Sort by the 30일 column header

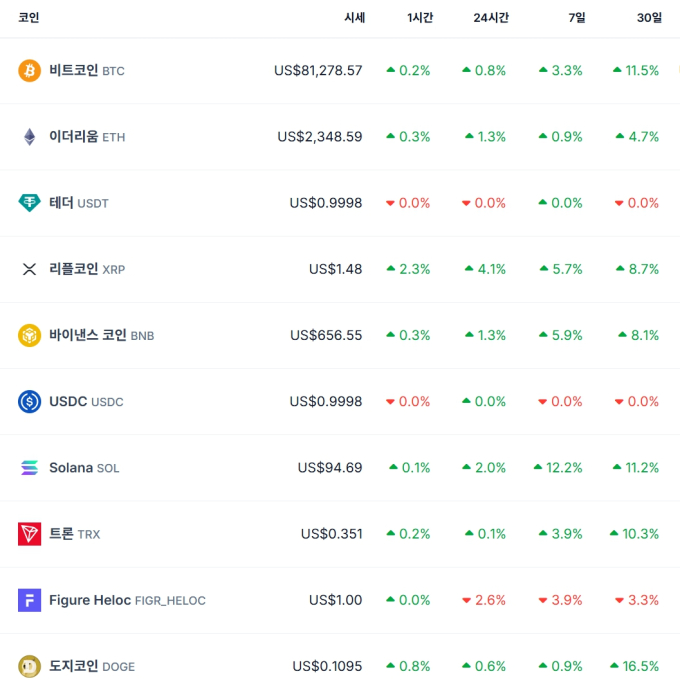[x=649, y=18]
